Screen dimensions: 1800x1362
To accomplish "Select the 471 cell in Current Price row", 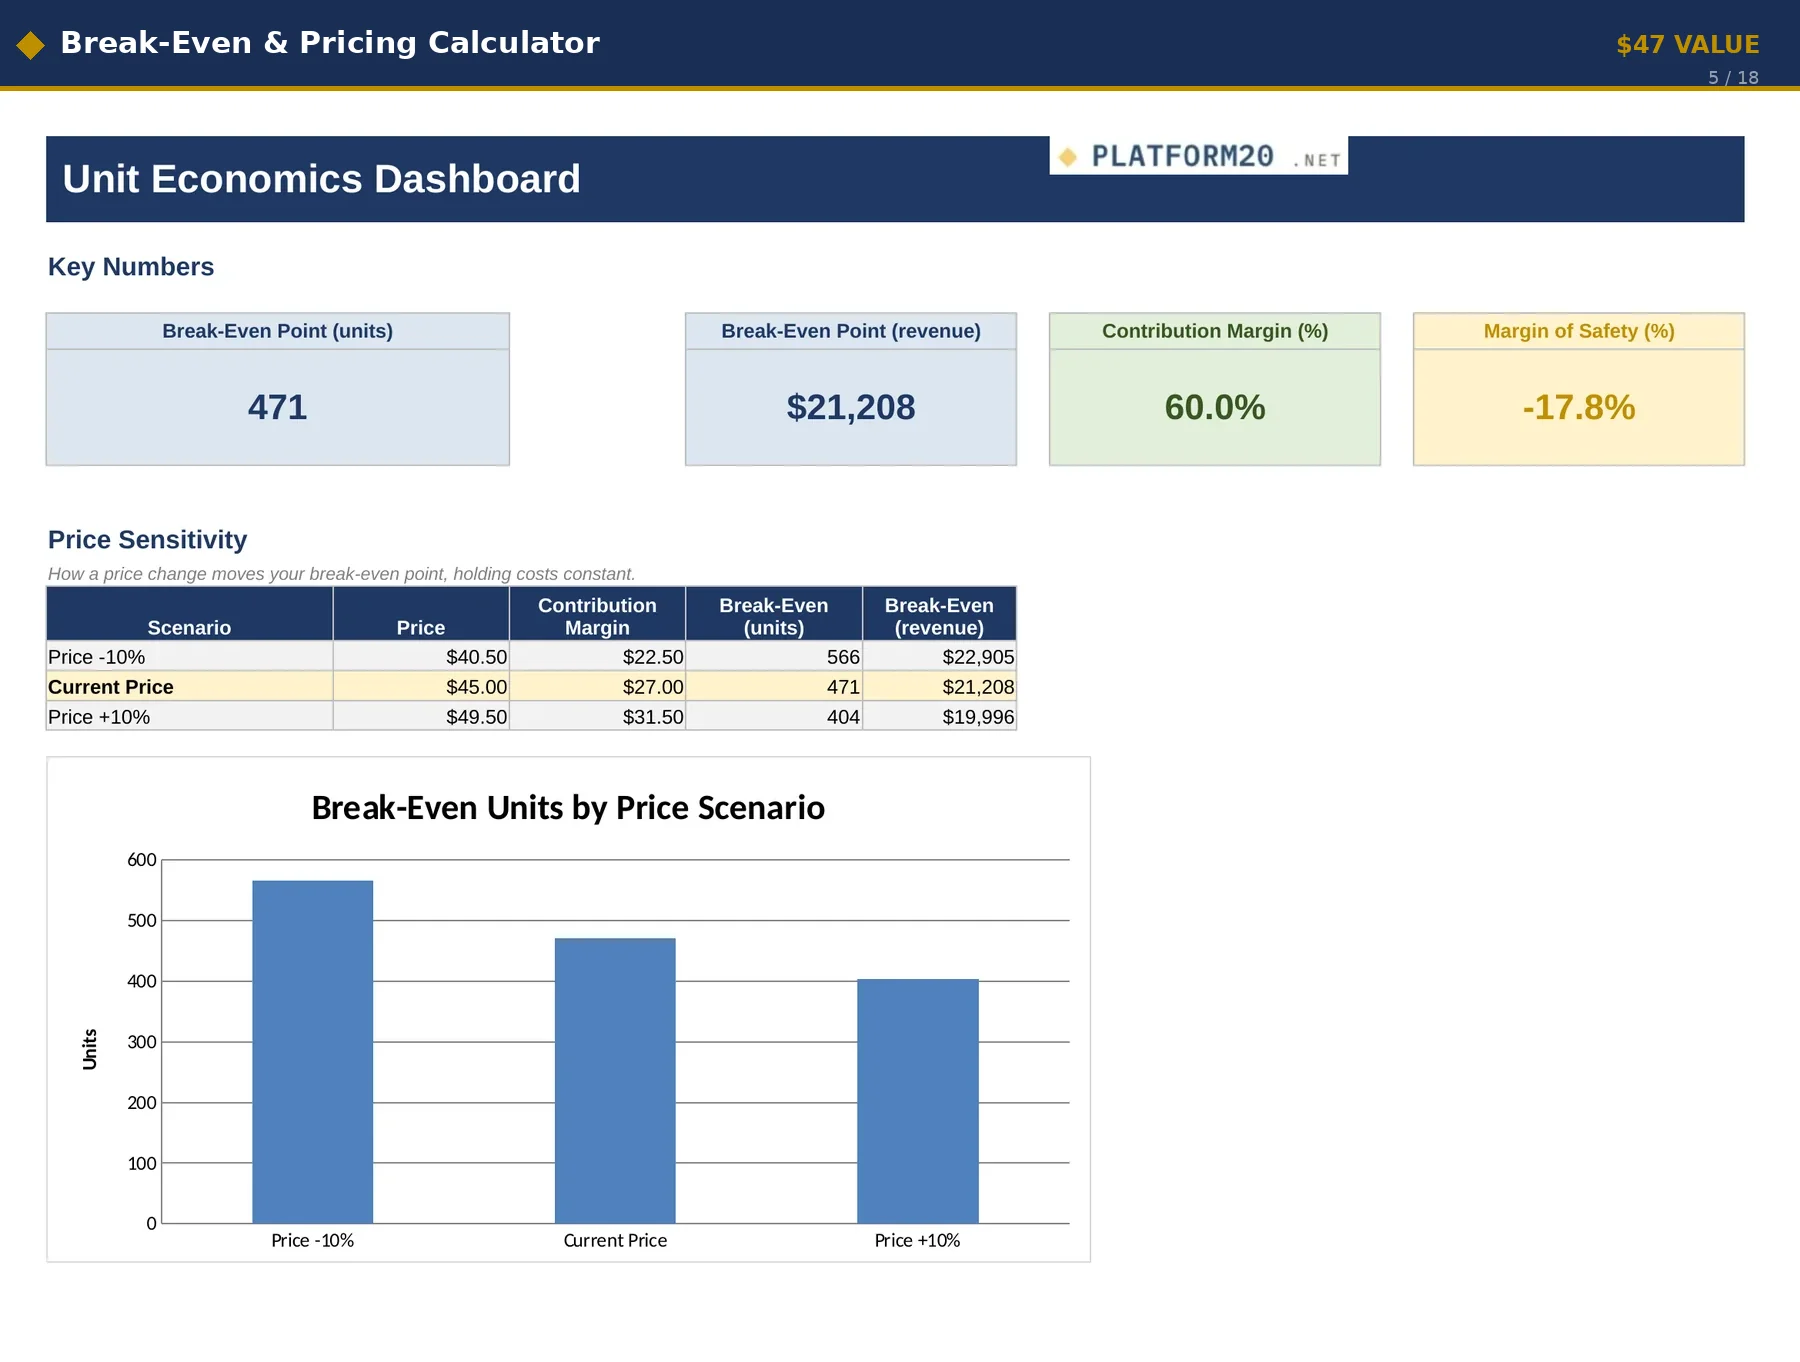I will [774, 687].
